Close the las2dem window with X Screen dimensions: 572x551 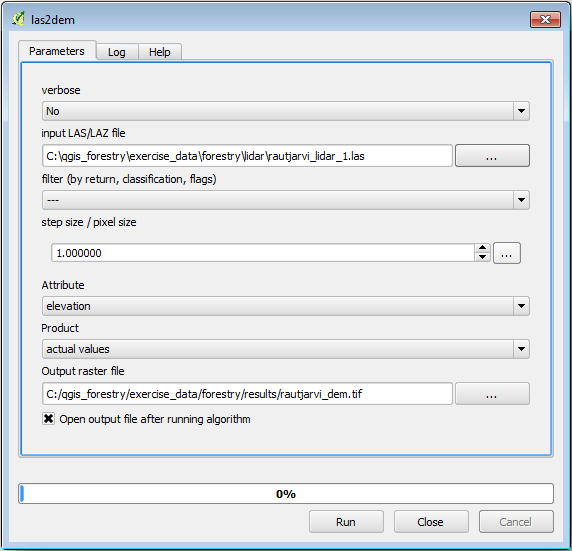click(545, 19)
